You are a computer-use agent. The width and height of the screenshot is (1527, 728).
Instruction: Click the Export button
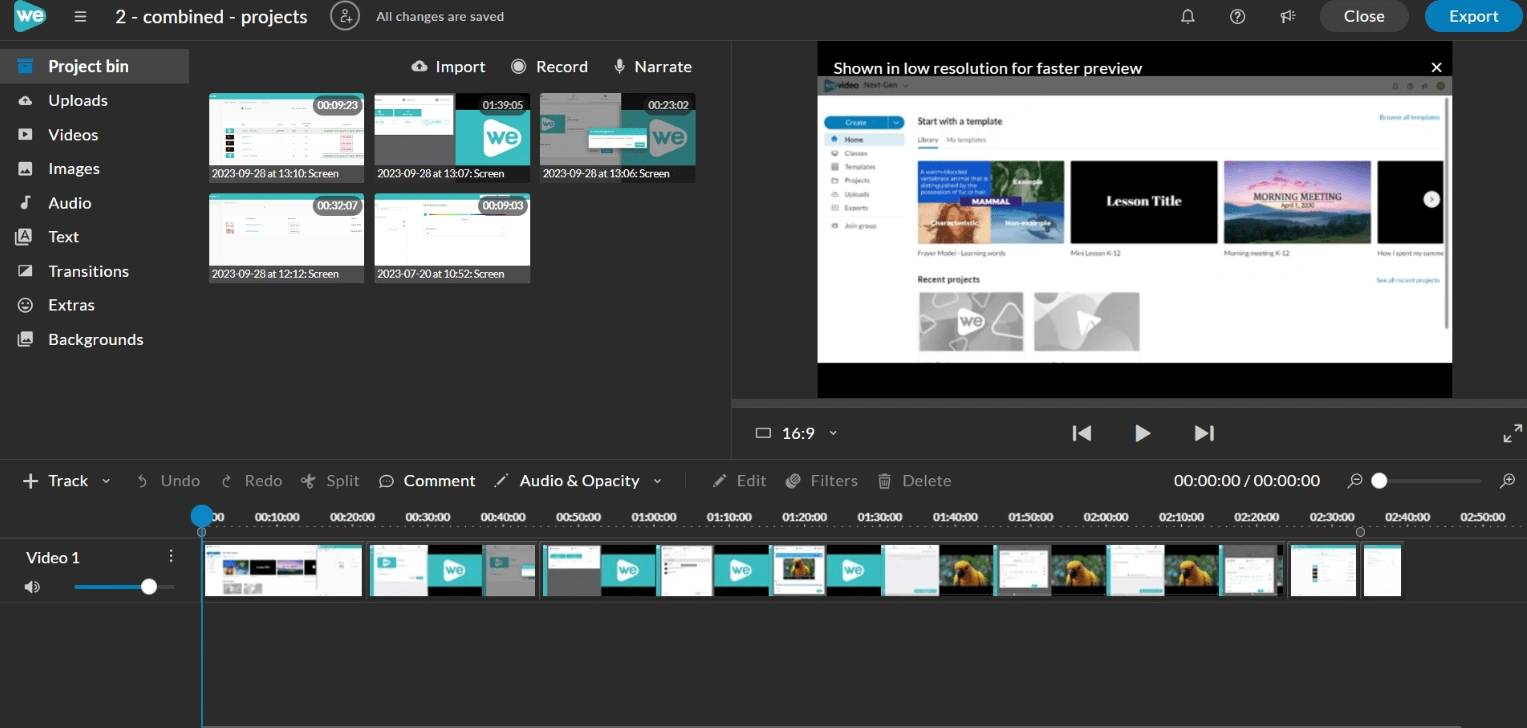coord(1474,16)
